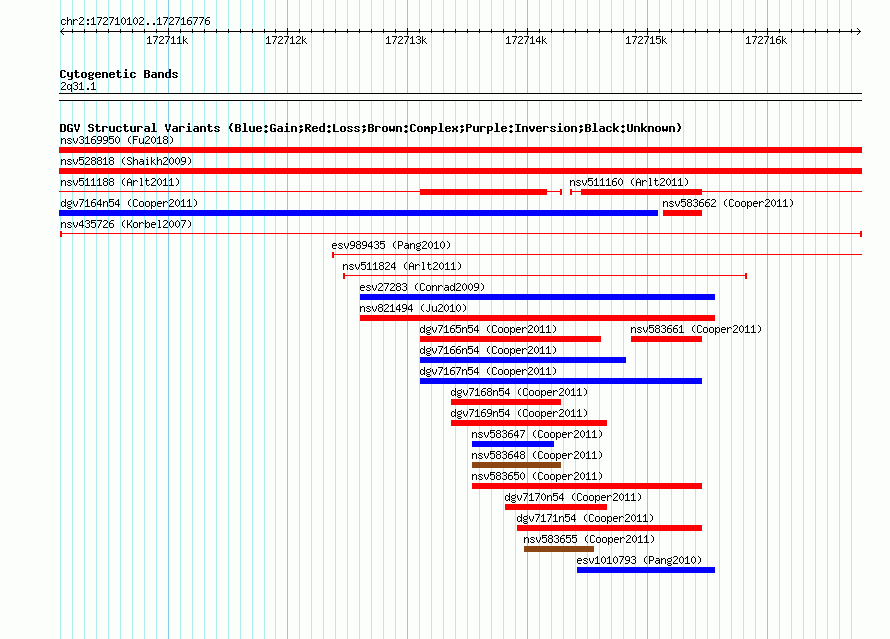The height and width of the screenshot is (639, 890).
Task: Click the Cytogenetic Bands track title
Action: pyautogui.click(x=119, y=74)
